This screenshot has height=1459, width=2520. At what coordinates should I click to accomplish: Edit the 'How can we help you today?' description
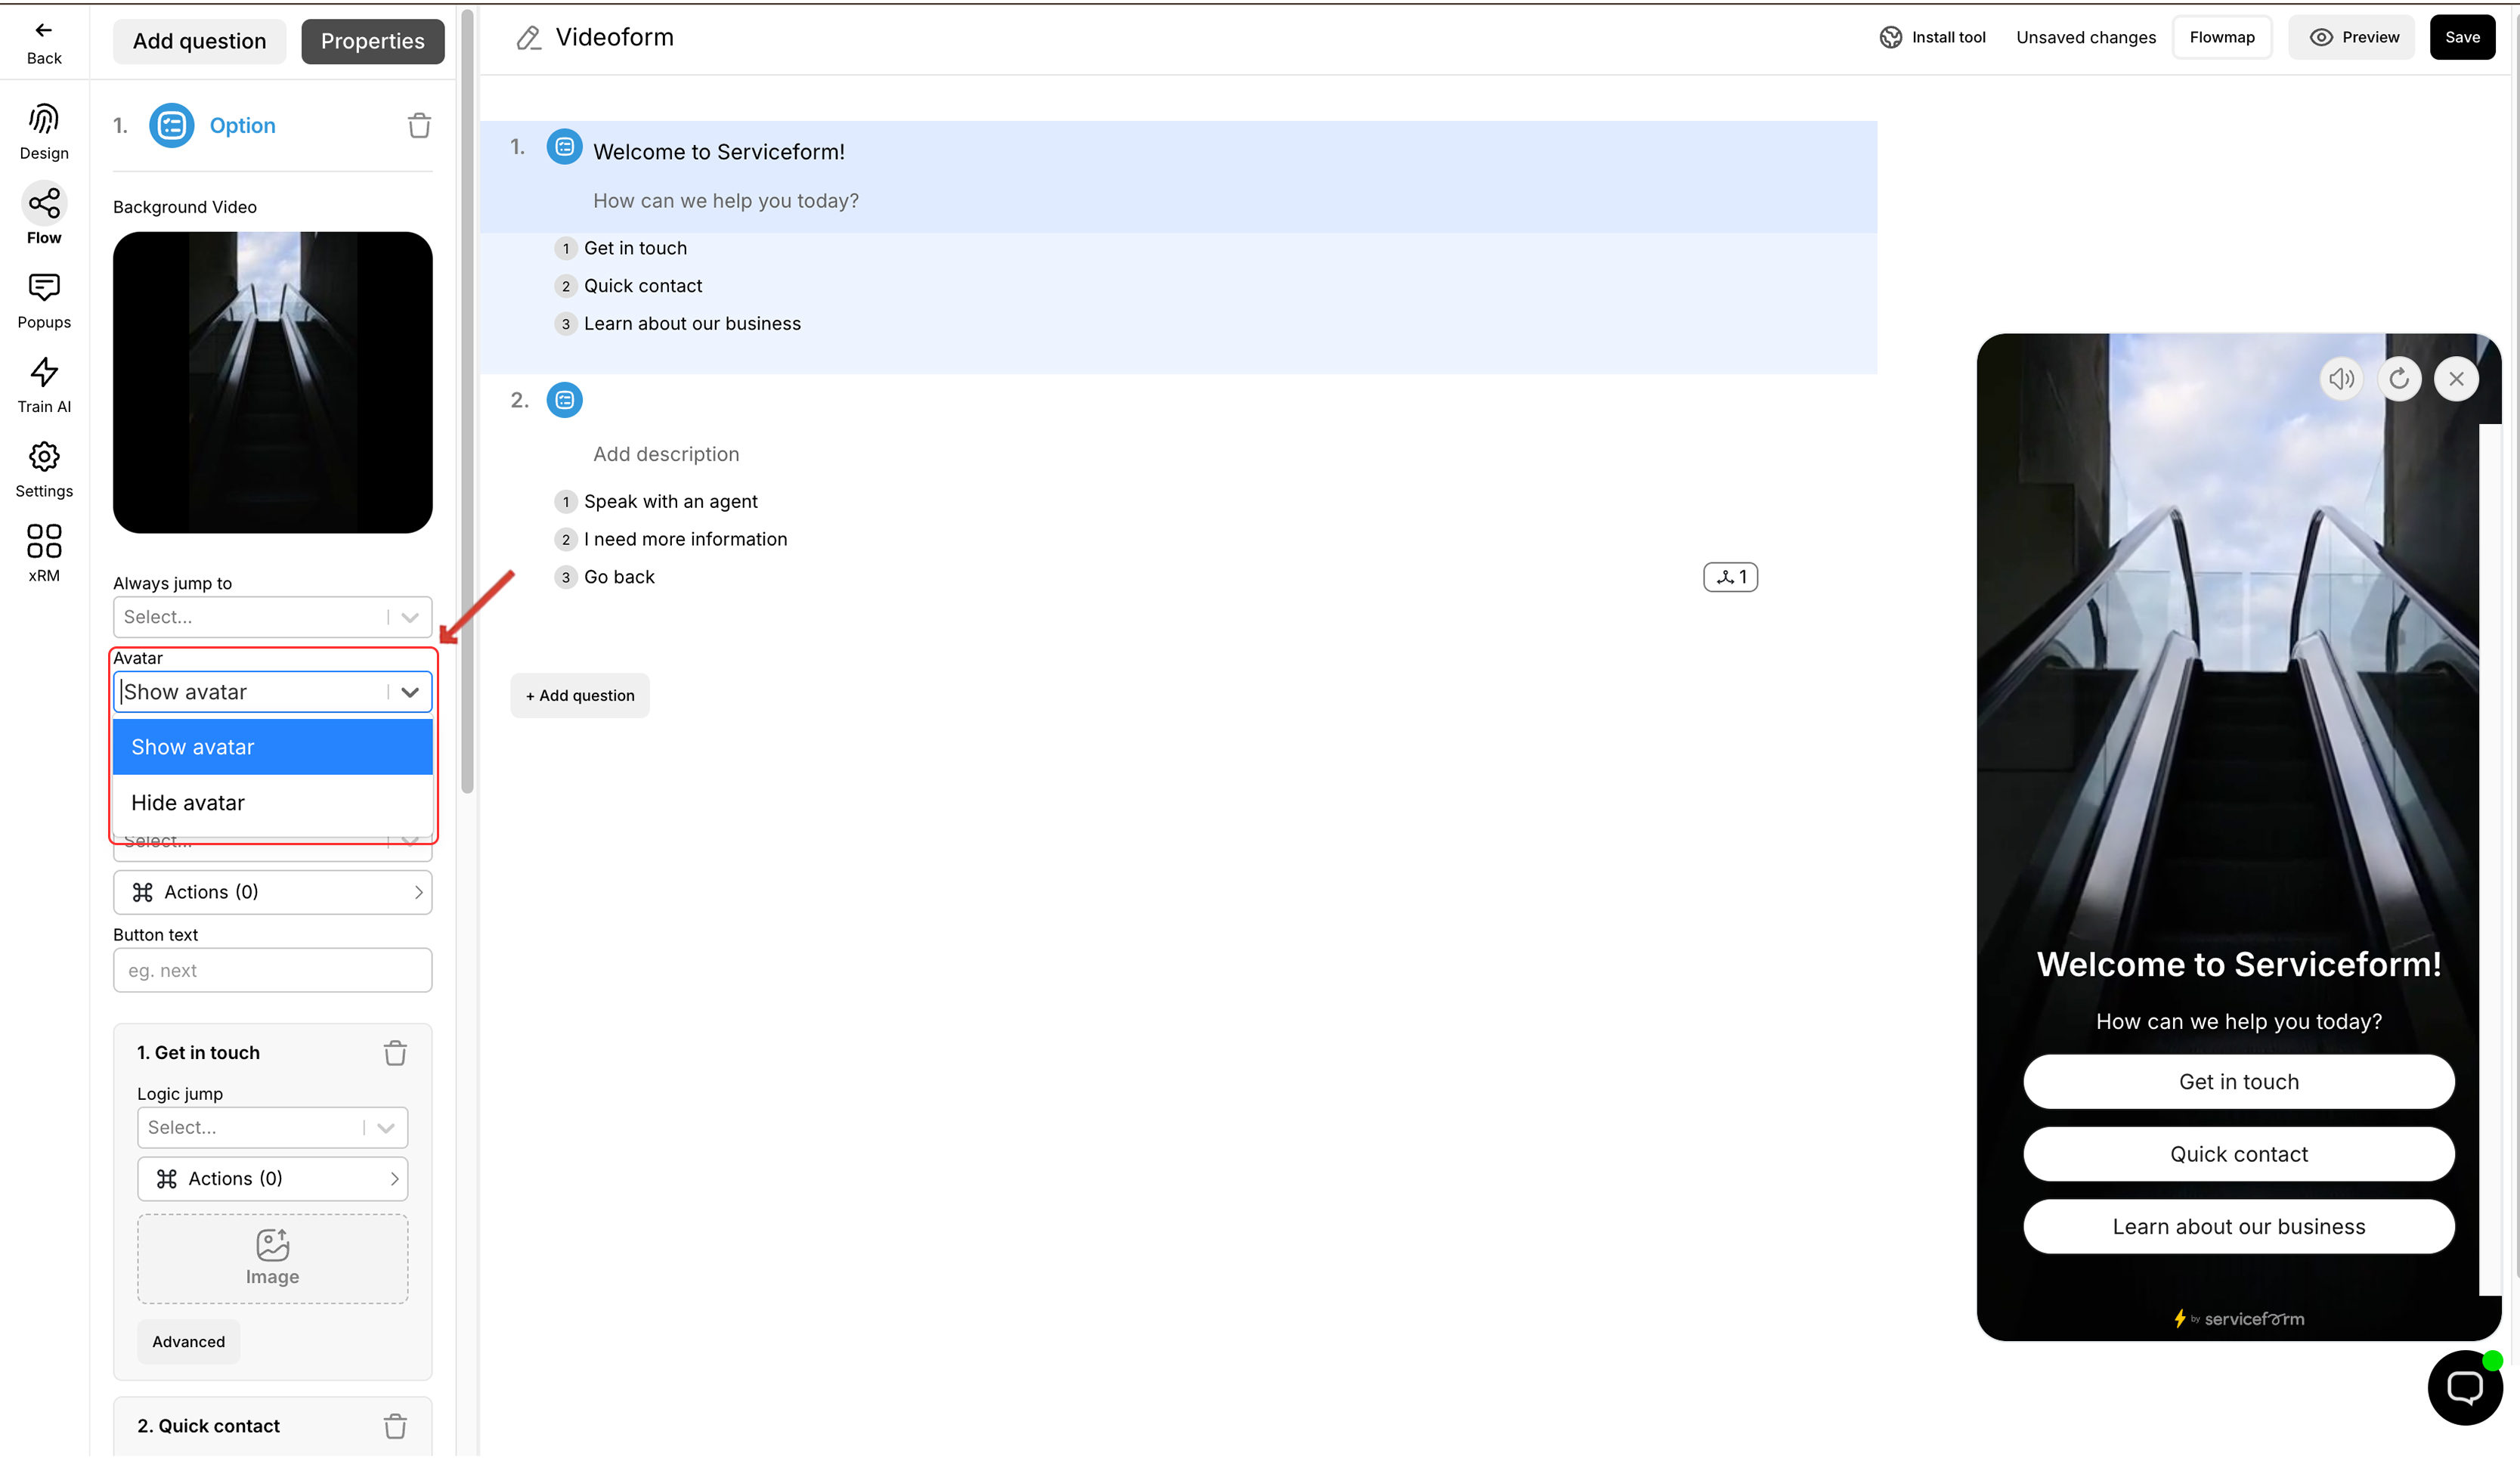click(x=726, y=201)
